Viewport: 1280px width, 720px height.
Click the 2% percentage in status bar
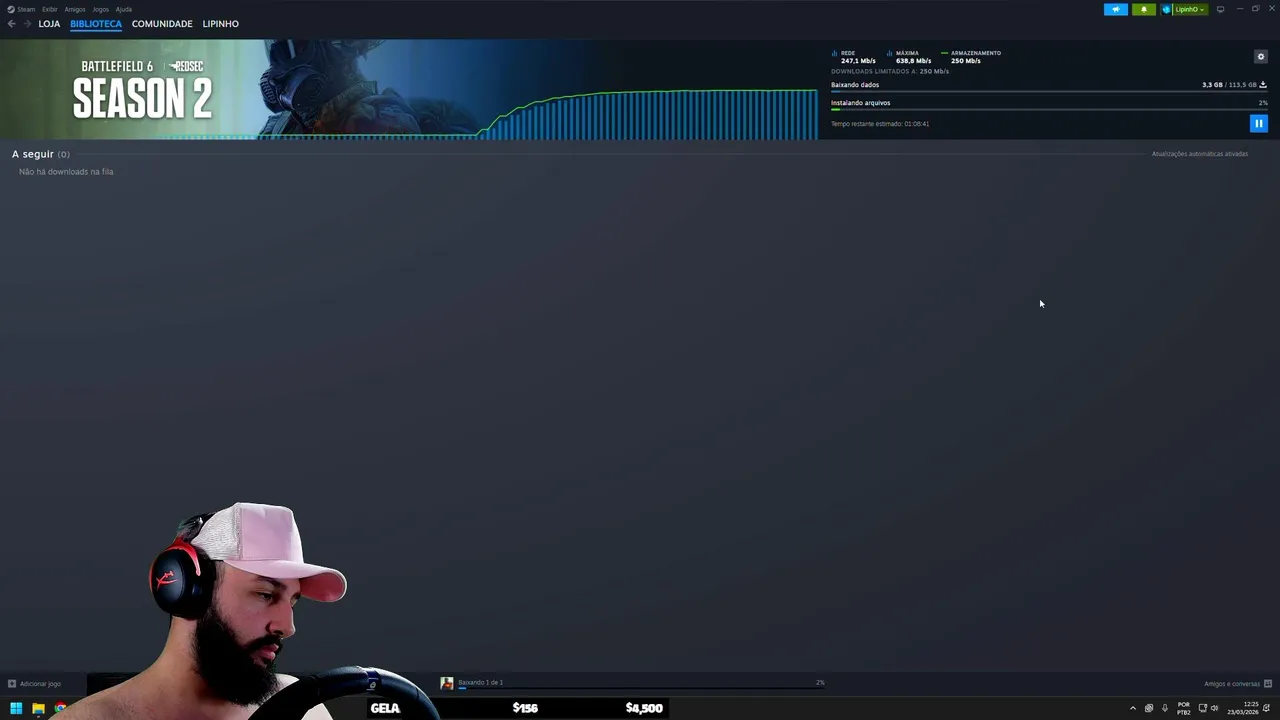pos(820,682)
